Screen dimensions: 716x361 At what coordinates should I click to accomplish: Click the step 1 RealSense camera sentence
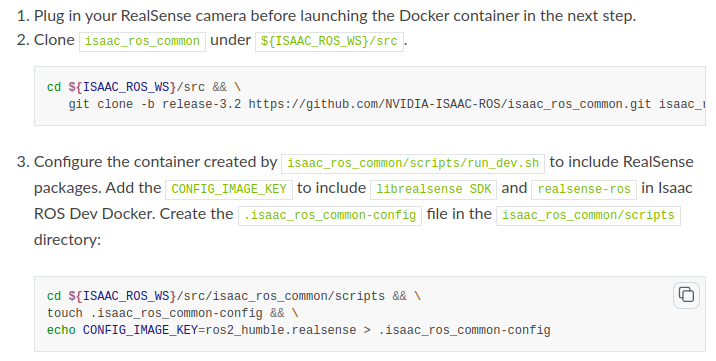[x=335, y=16]
